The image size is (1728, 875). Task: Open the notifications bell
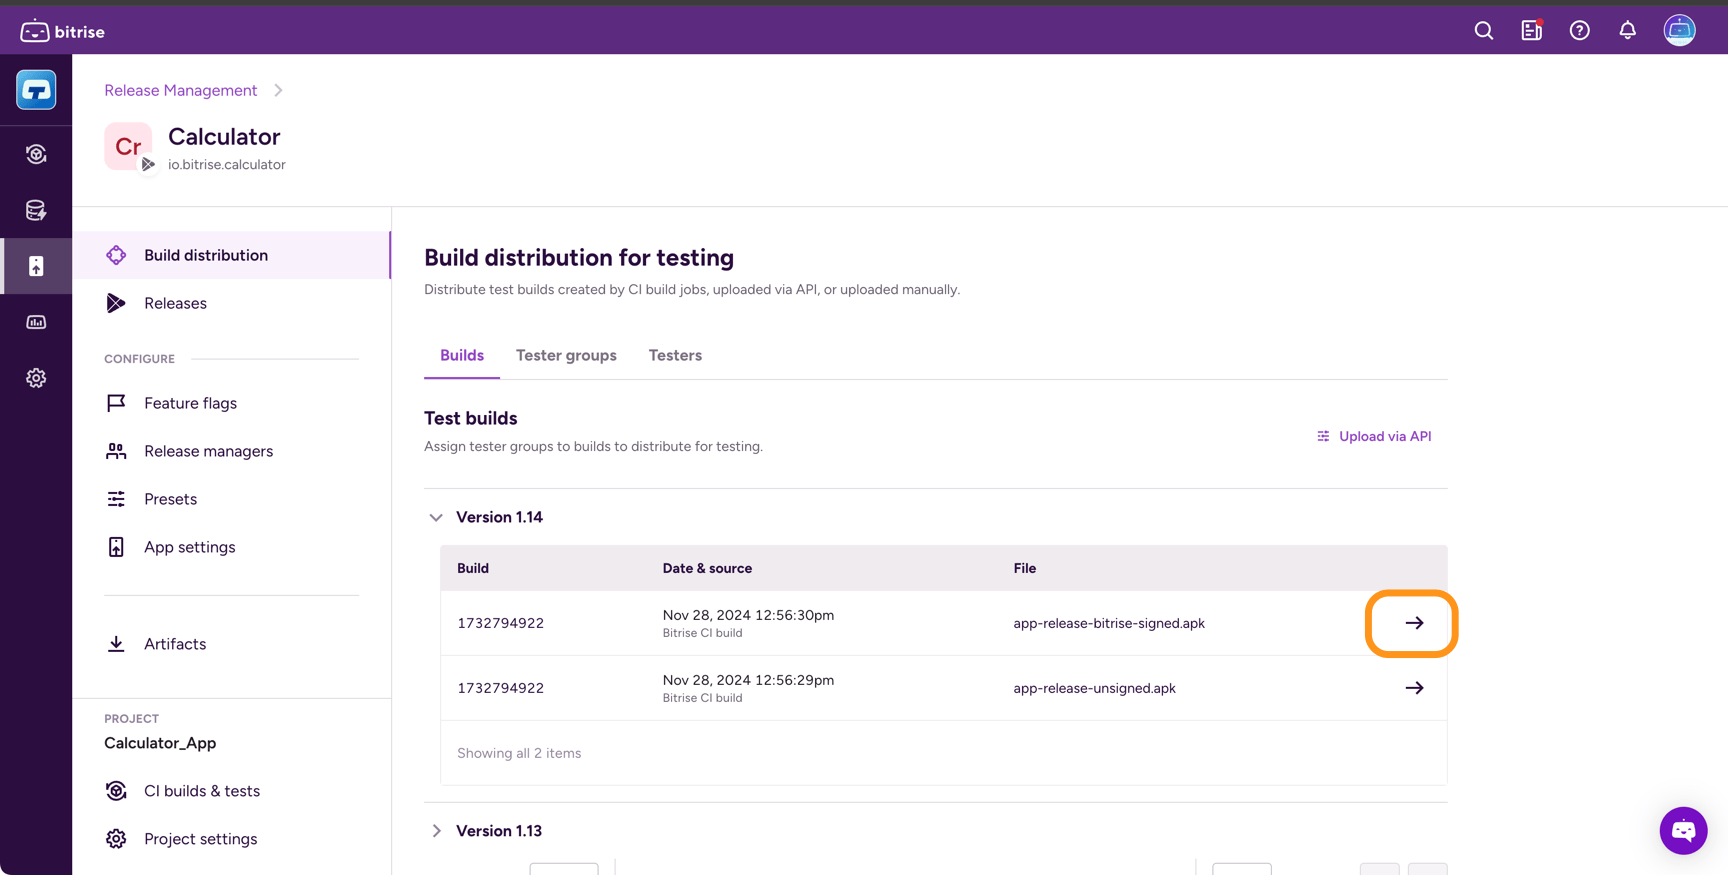pos(1628,31)
